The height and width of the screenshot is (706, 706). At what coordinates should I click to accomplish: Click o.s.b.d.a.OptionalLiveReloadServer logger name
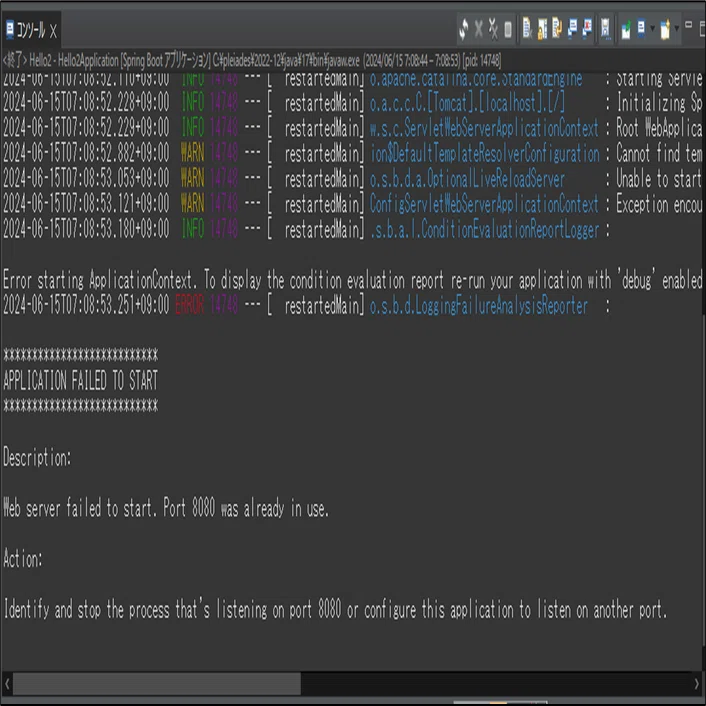(x=467, y=179)
